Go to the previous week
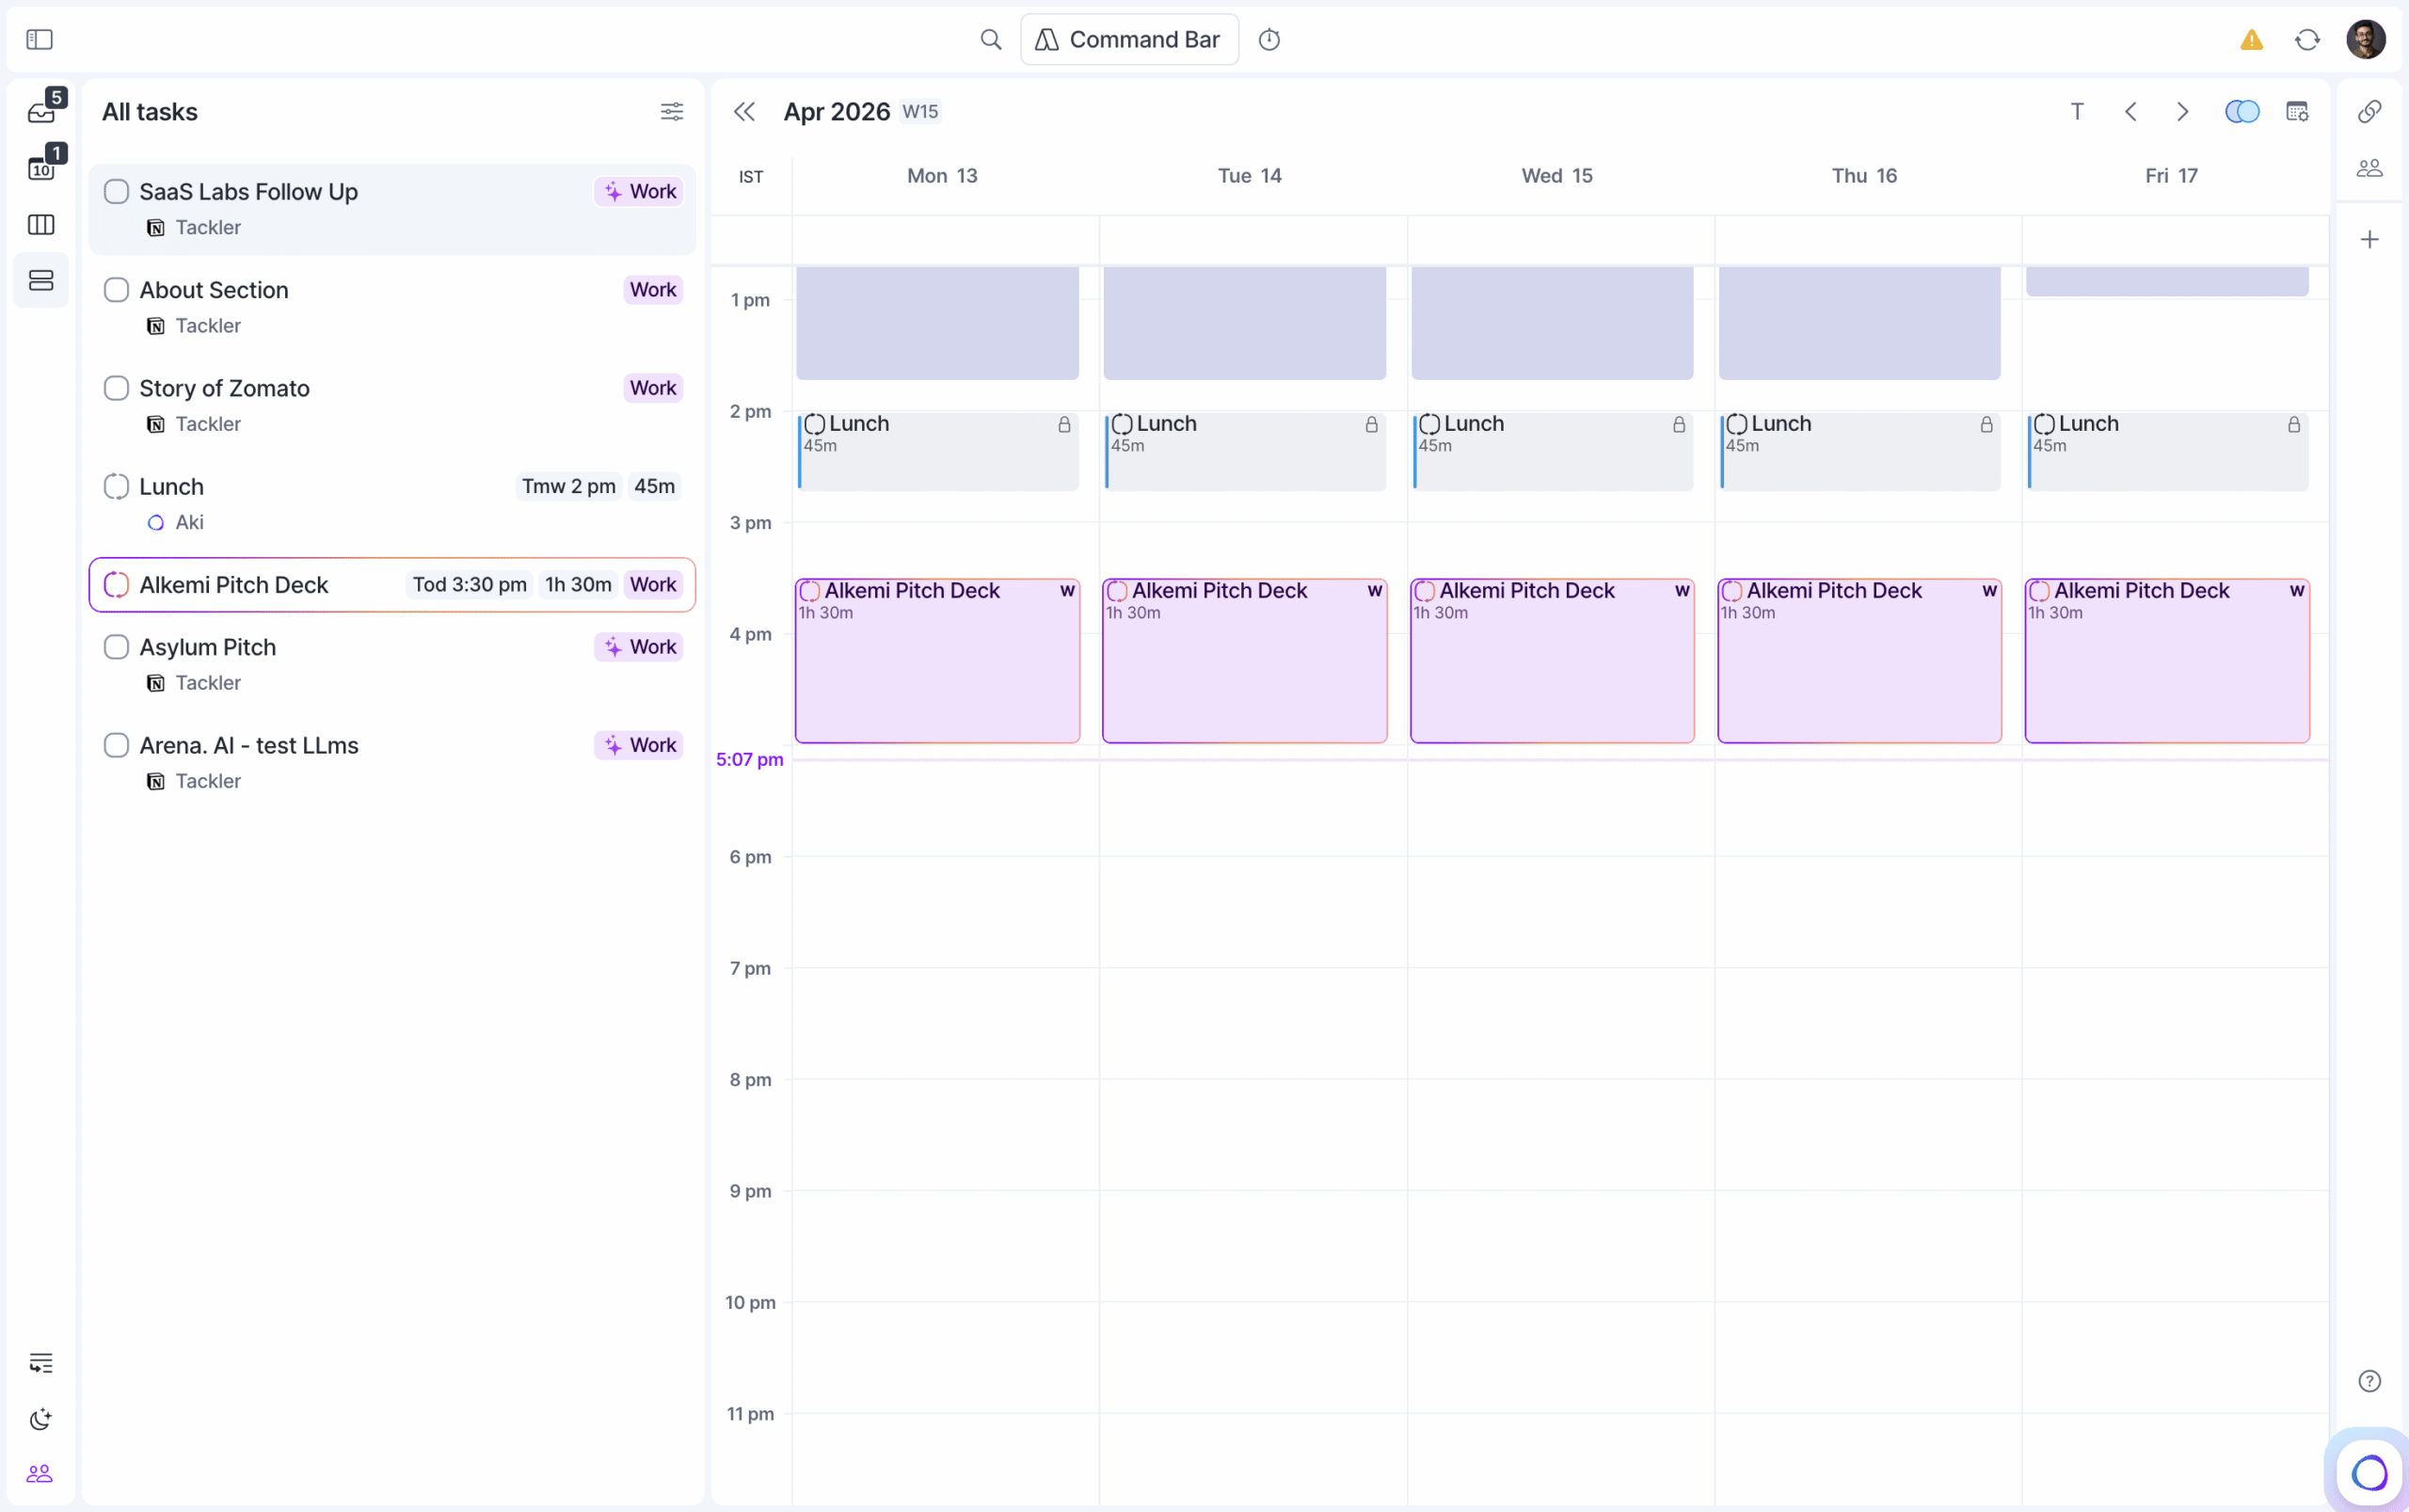Image resolution: width=2409 pixels, height=1512 pixels. pyautogui.click(x=2131, y=111)
